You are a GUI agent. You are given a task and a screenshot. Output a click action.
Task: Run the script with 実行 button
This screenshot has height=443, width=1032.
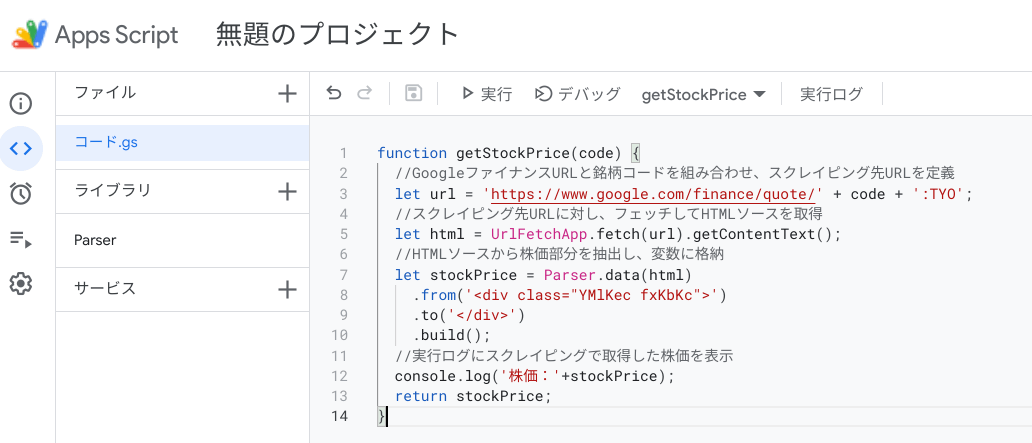pyautogui.click(x=486, y=93)
